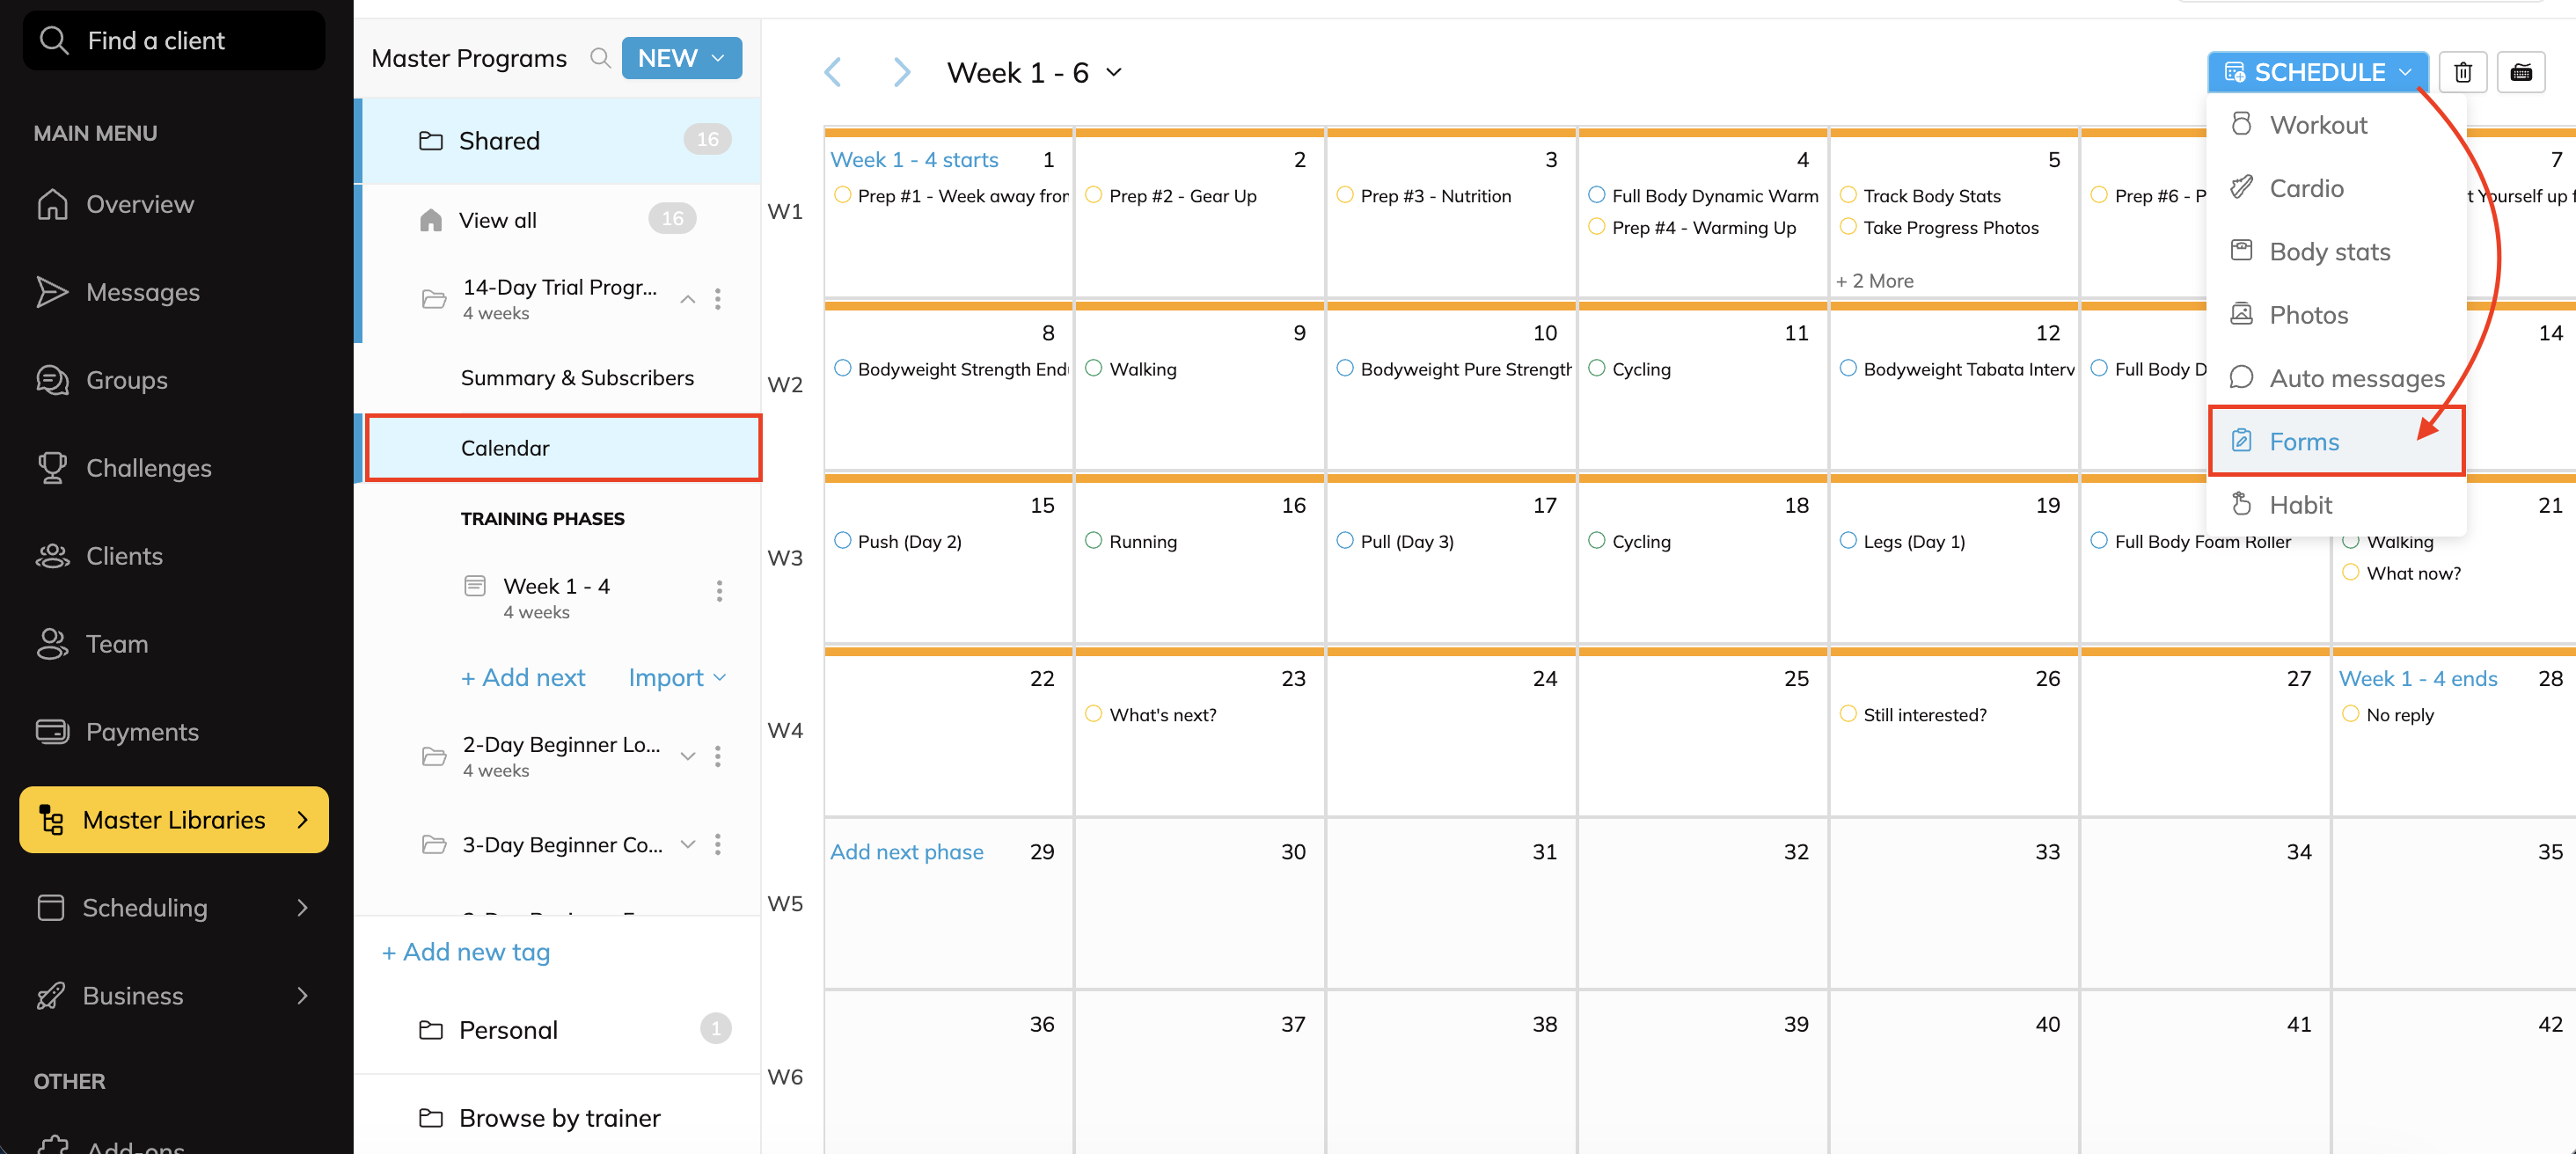2576x1154 pixels.
Task: Open options for 2-Day Beginner program
Action: tap(718, 757)
